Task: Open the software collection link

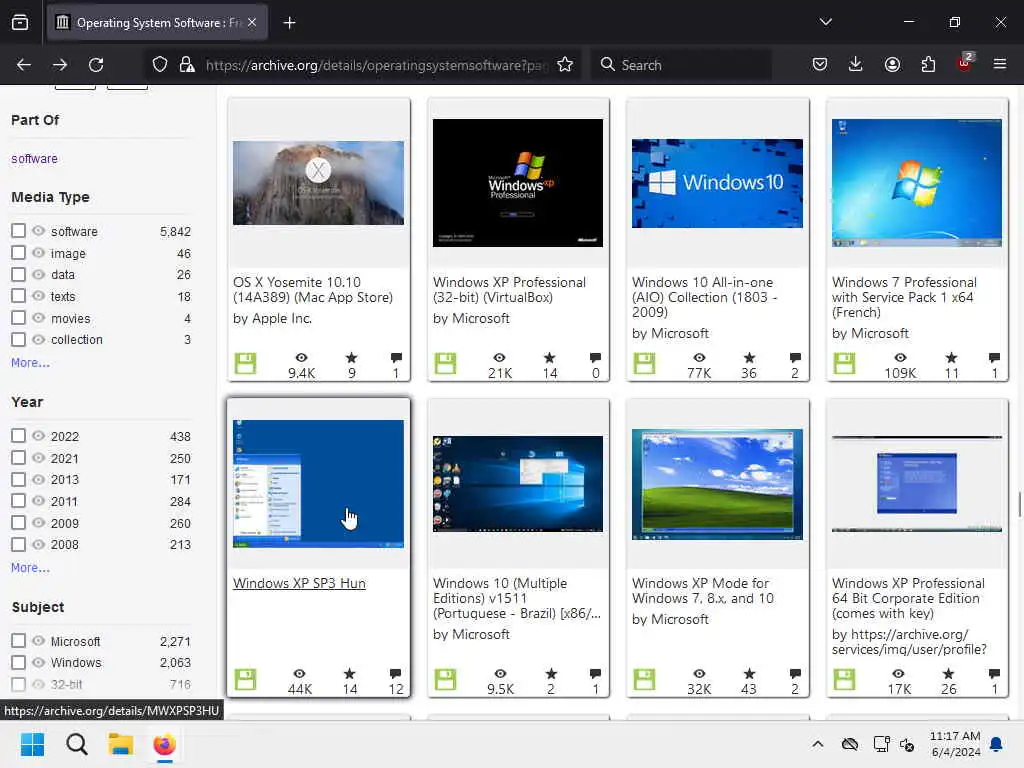Action: pyautogui.click(x=34, y=159)
